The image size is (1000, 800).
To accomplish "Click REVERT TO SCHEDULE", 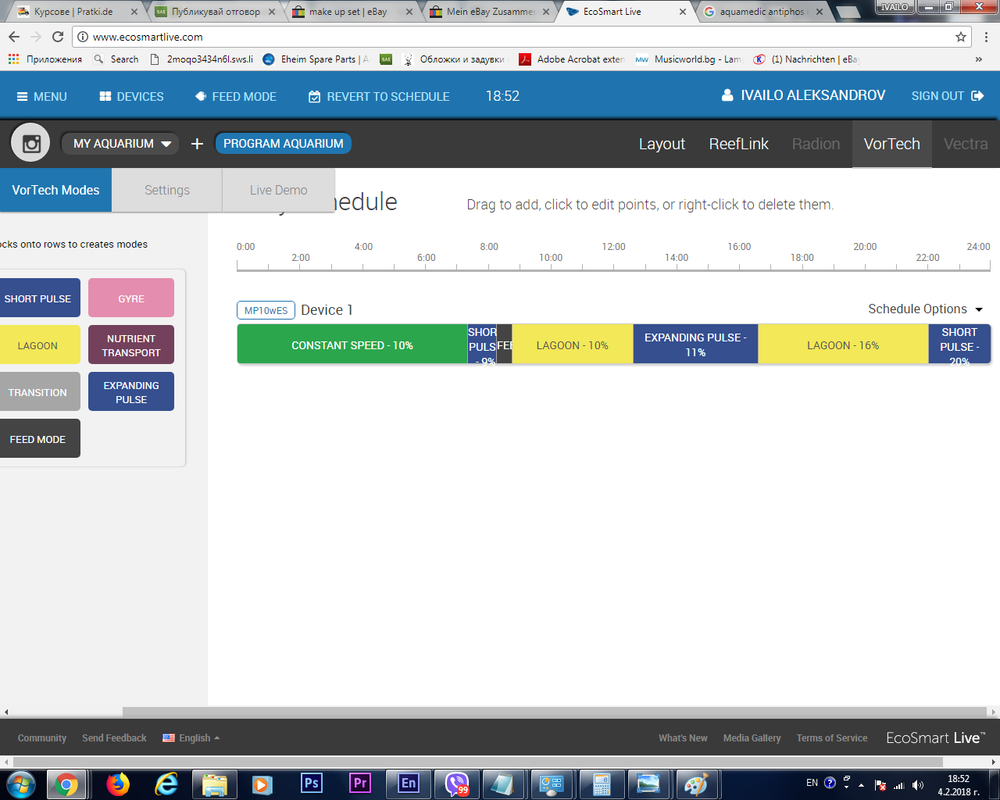I will 379,96.
